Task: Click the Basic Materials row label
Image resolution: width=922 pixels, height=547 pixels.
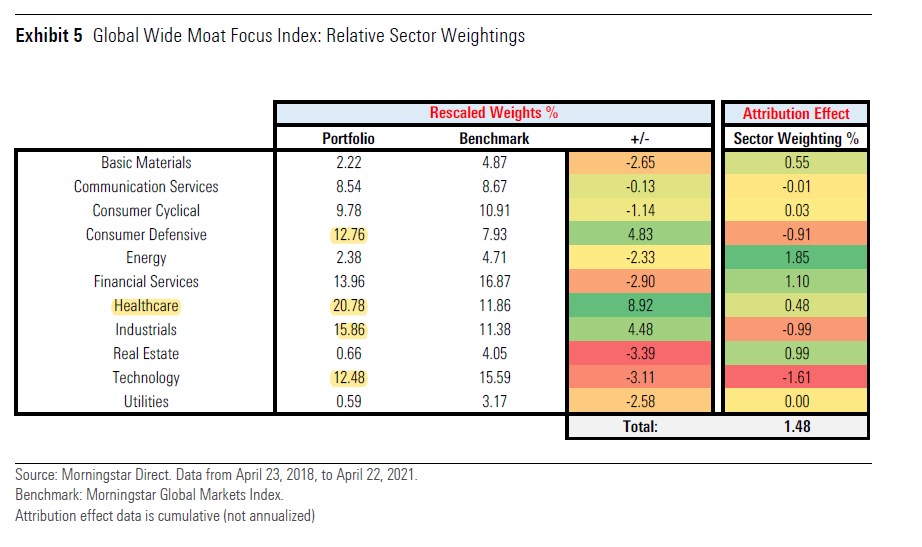Action: (x=146, y=162)
